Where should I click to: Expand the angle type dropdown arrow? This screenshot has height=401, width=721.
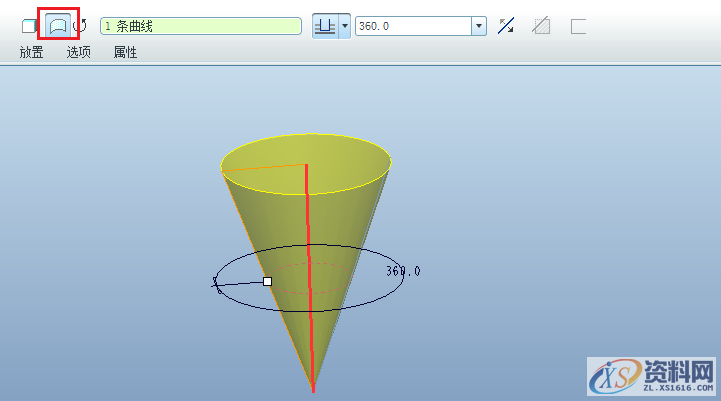click(x=345, y=26)
